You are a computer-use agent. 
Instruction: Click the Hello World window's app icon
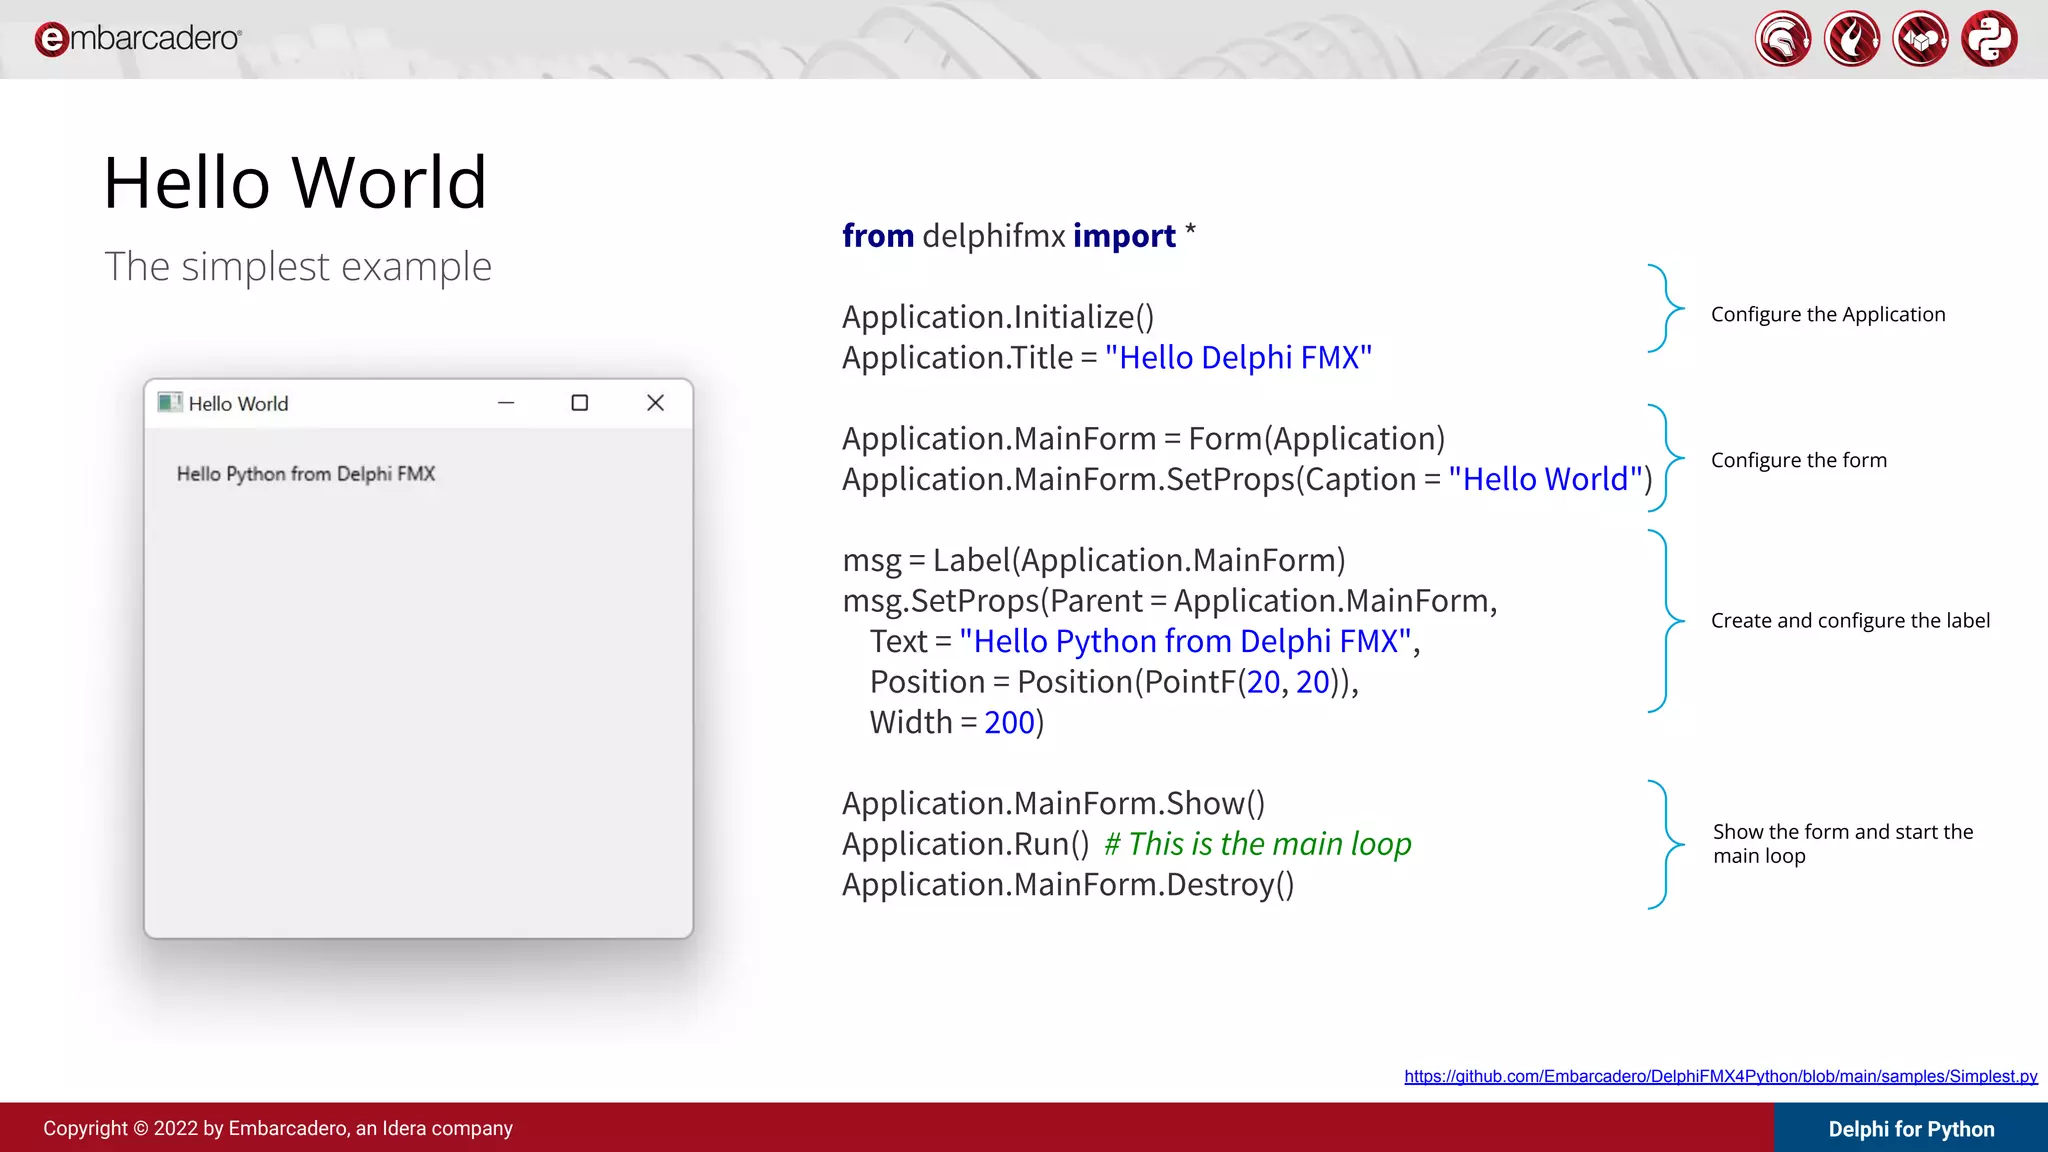point(170,402)
